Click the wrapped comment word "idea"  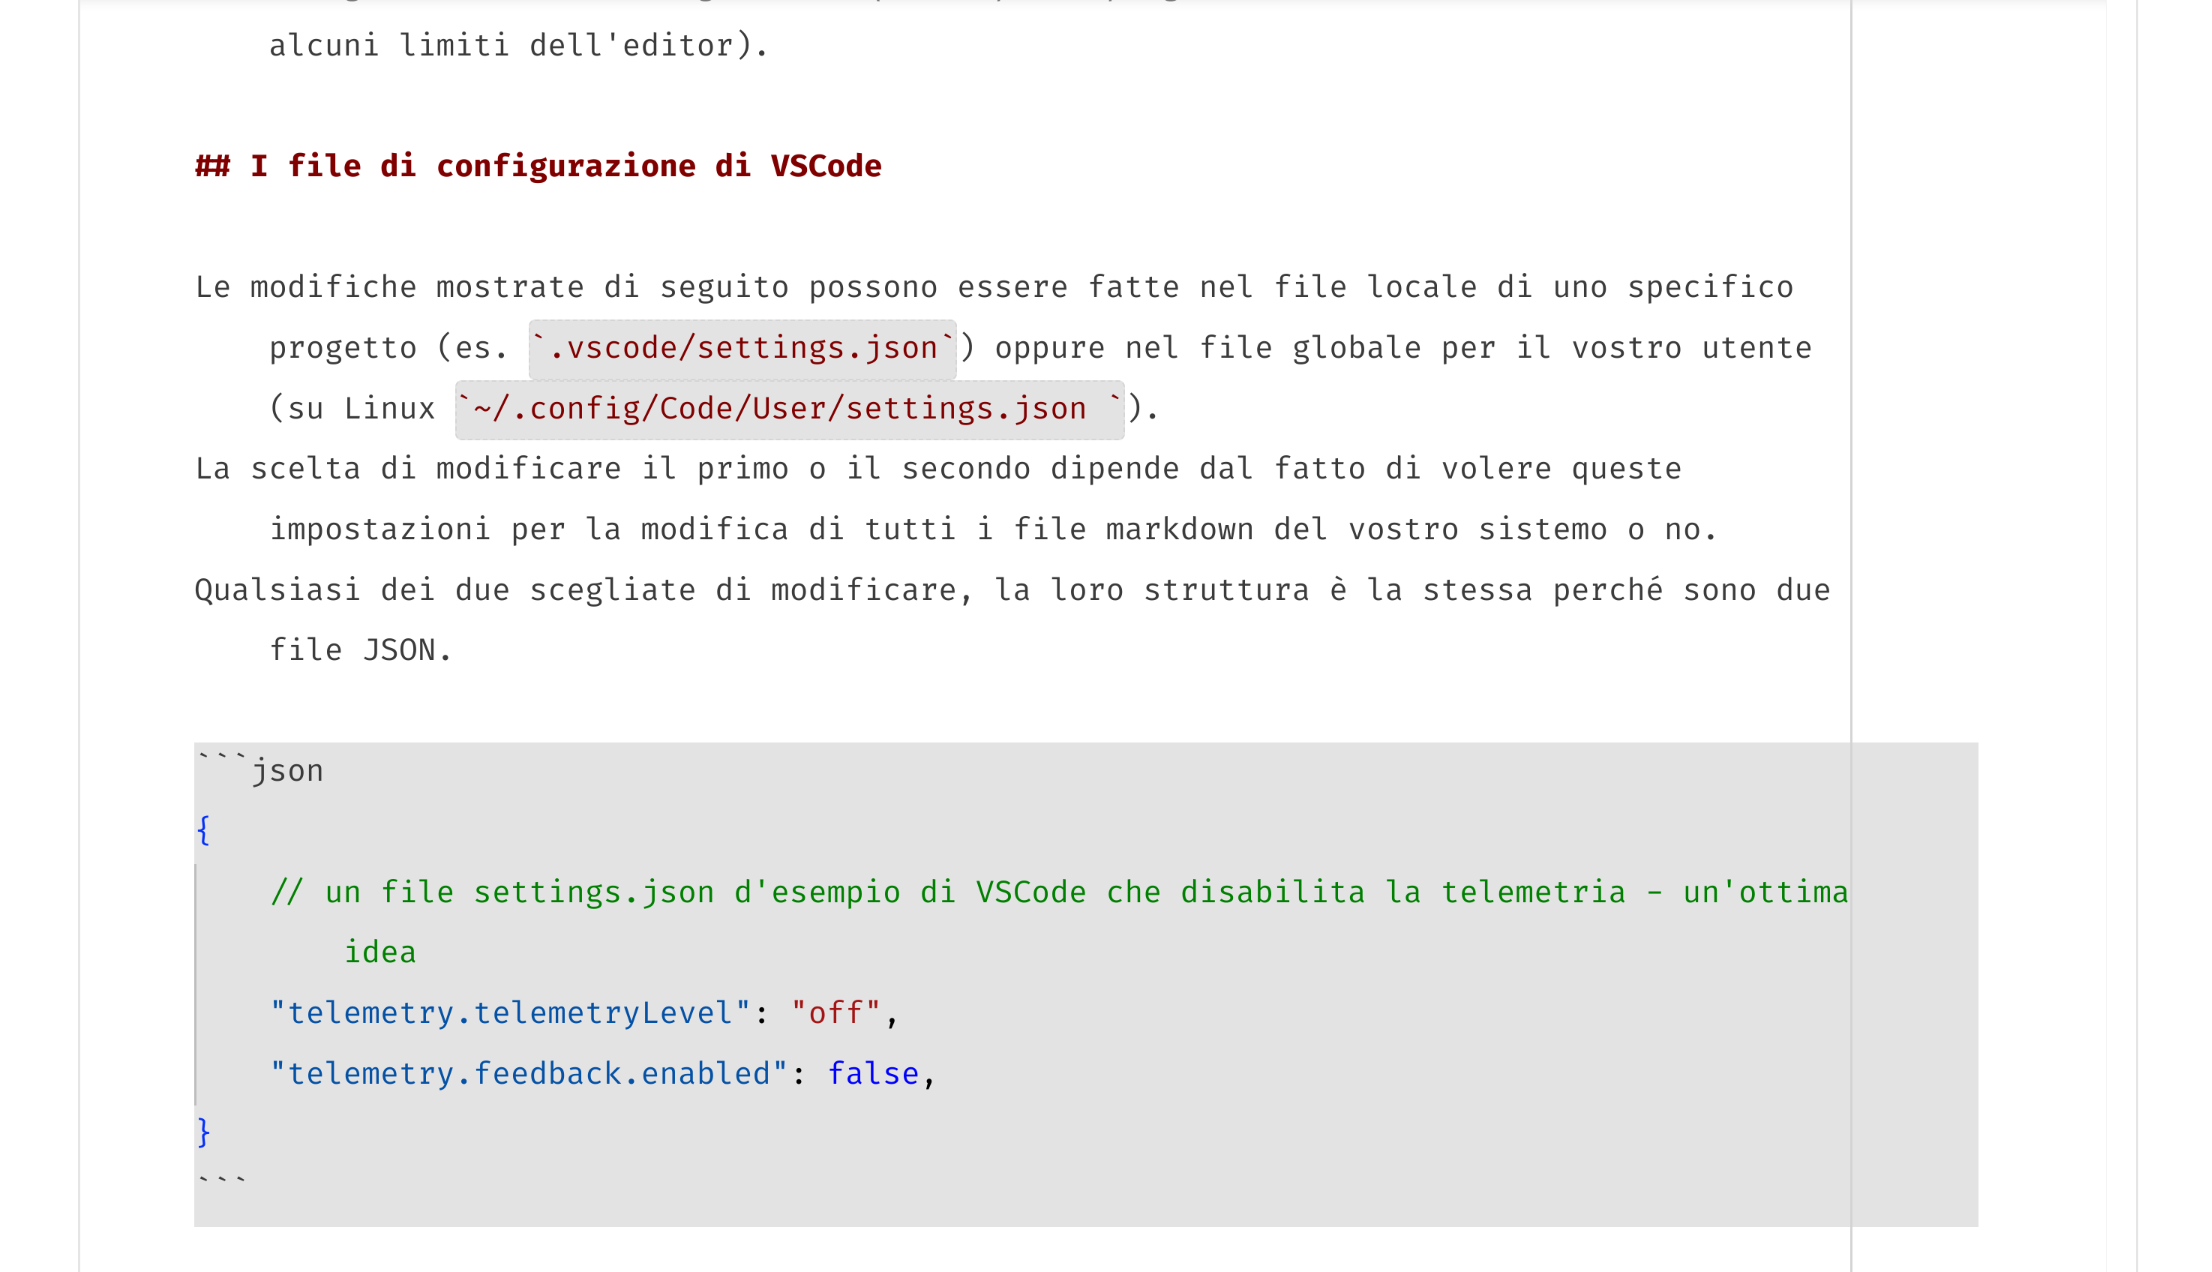click(380, 952)
